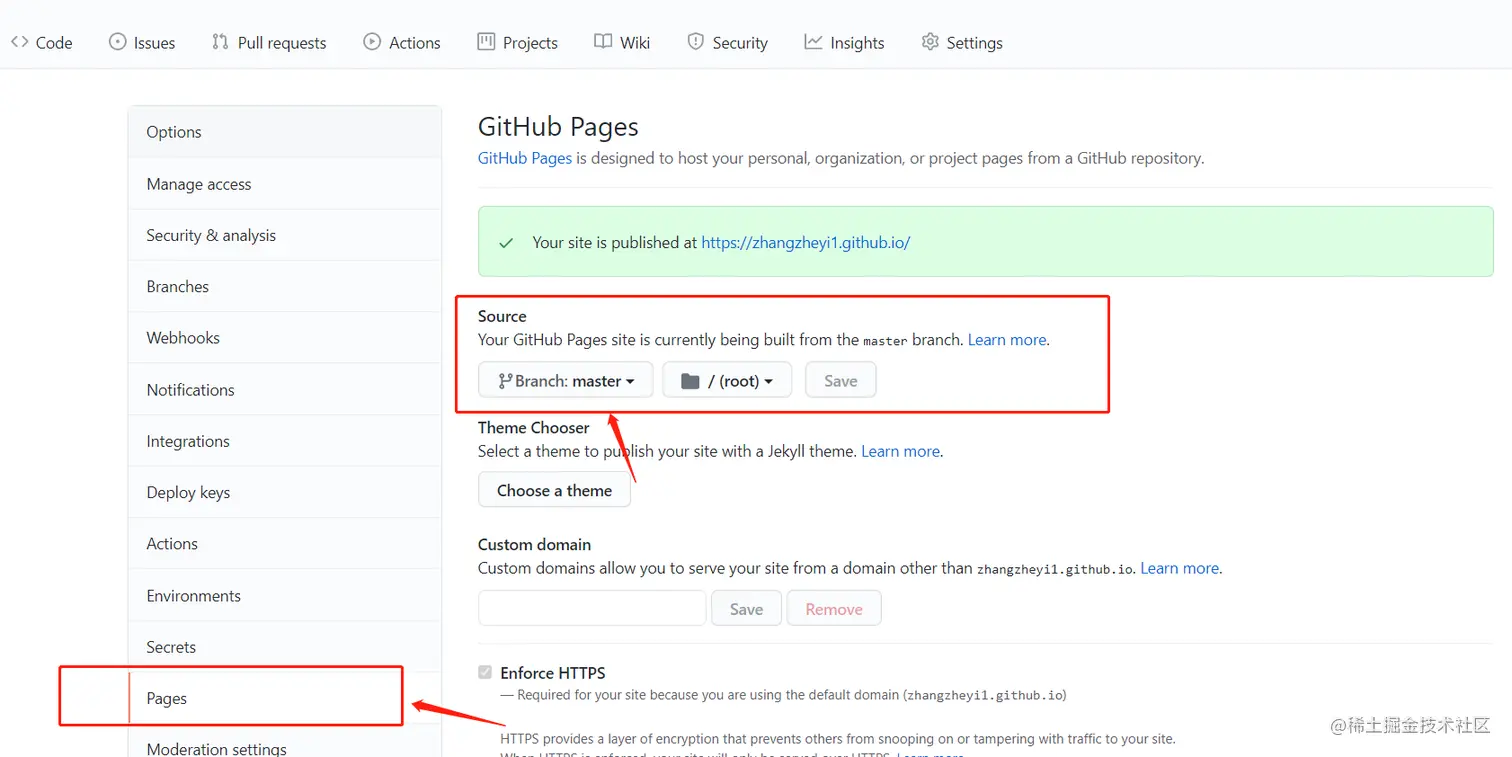The image size is (1512, 757).
Task: Open the published site zhangzheyi1.github.io link
Action: click(x=806, y=242)
